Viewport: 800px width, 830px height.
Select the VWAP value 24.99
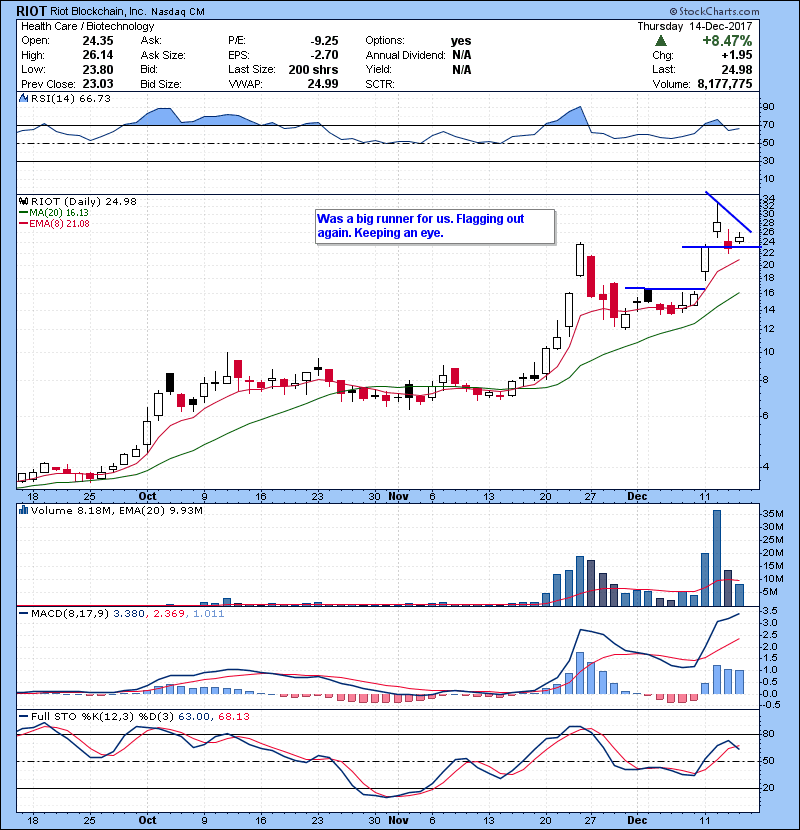point(323,84)
